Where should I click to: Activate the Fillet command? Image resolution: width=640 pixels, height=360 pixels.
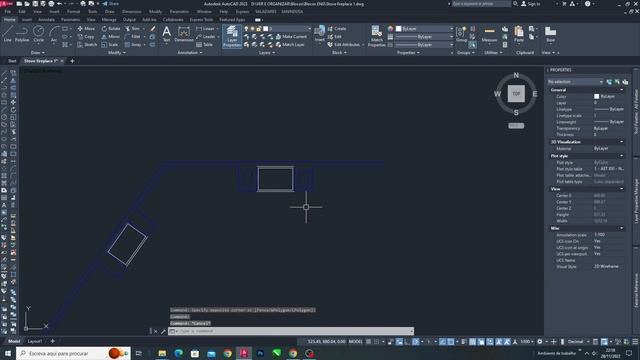[132, 36]
